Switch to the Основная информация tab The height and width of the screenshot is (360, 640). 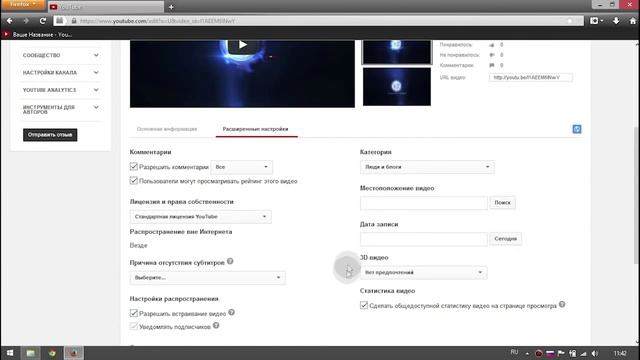point(167,129)
